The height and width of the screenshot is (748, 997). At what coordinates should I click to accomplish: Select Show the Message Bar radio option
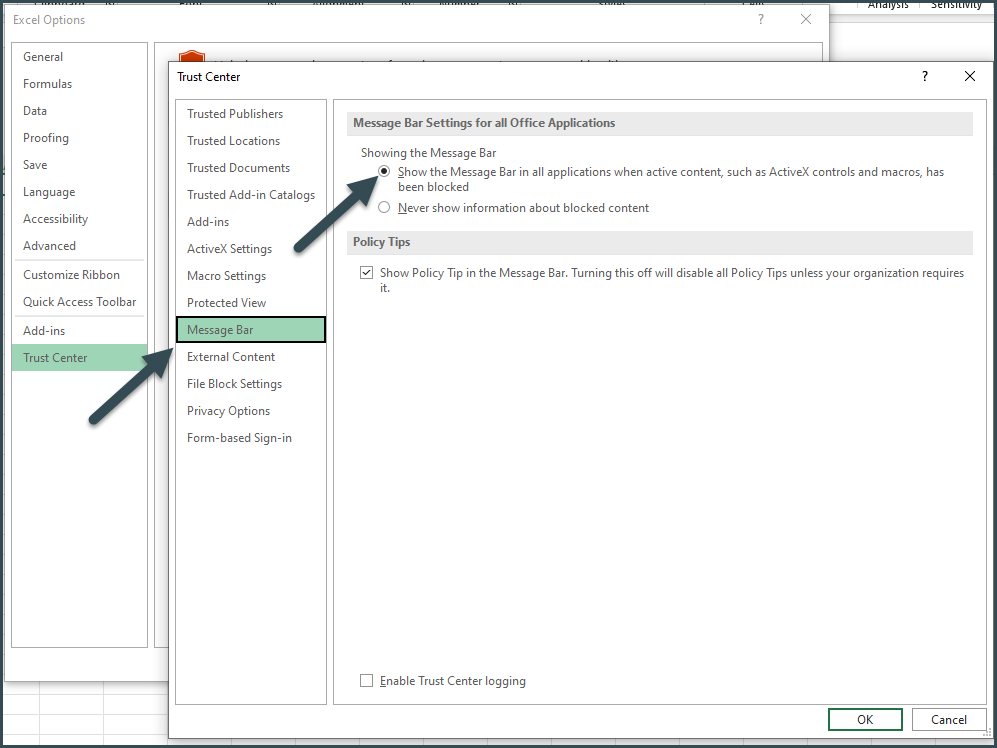click(x=384, y=171)
